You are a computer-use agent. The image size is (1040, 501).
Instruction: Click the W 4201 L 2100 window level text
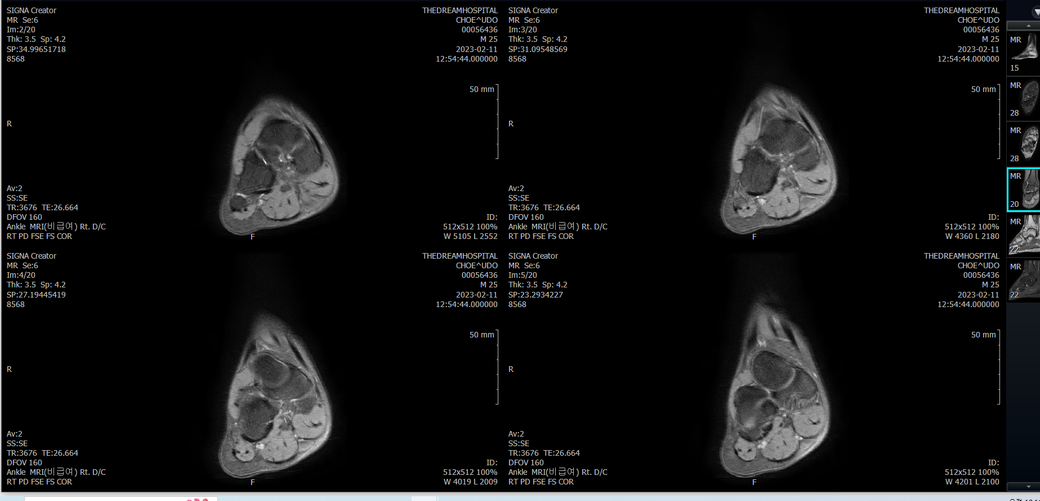[971, 482]
